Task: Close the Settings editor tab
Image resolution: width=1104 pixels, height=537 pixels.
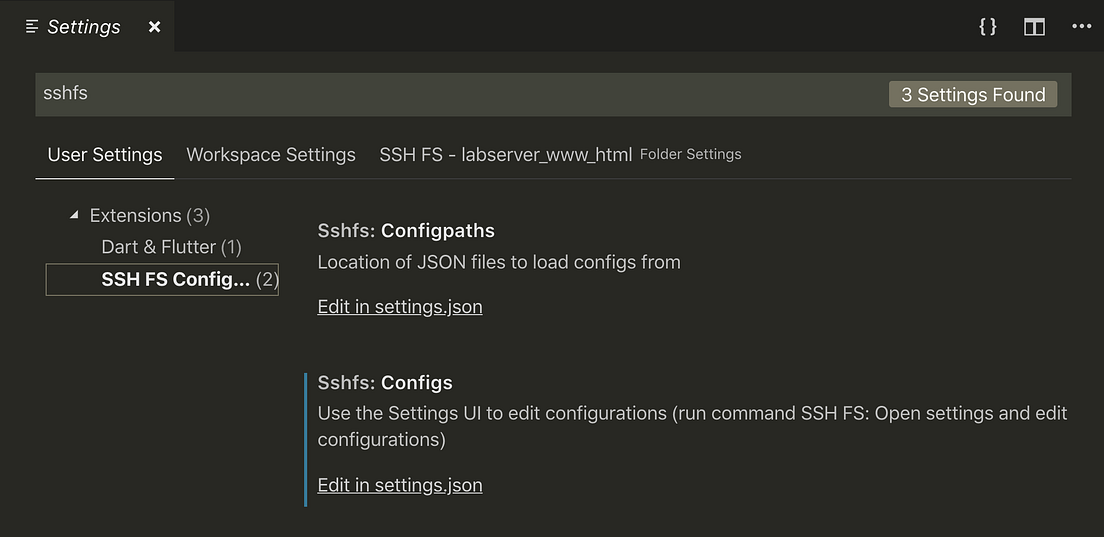Action: [154, 27]
